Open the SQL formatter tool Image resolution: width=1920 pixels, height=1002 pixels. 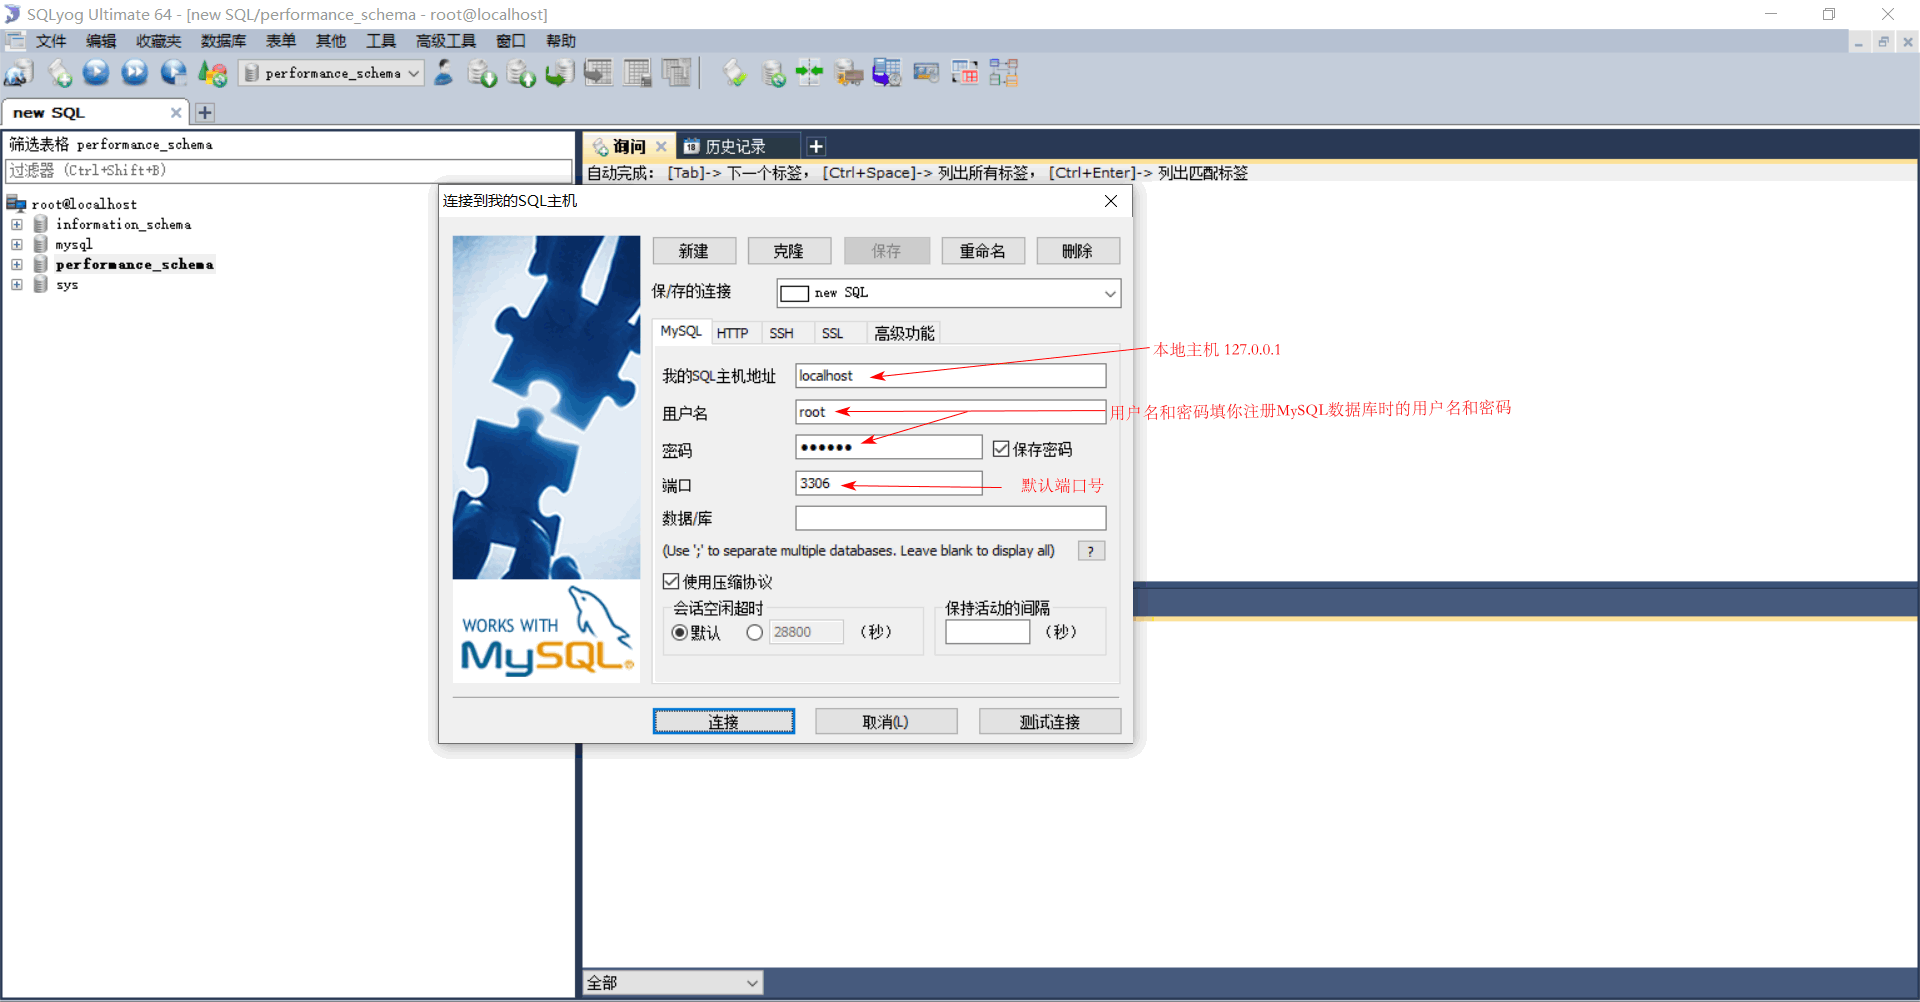pos(735,72)
